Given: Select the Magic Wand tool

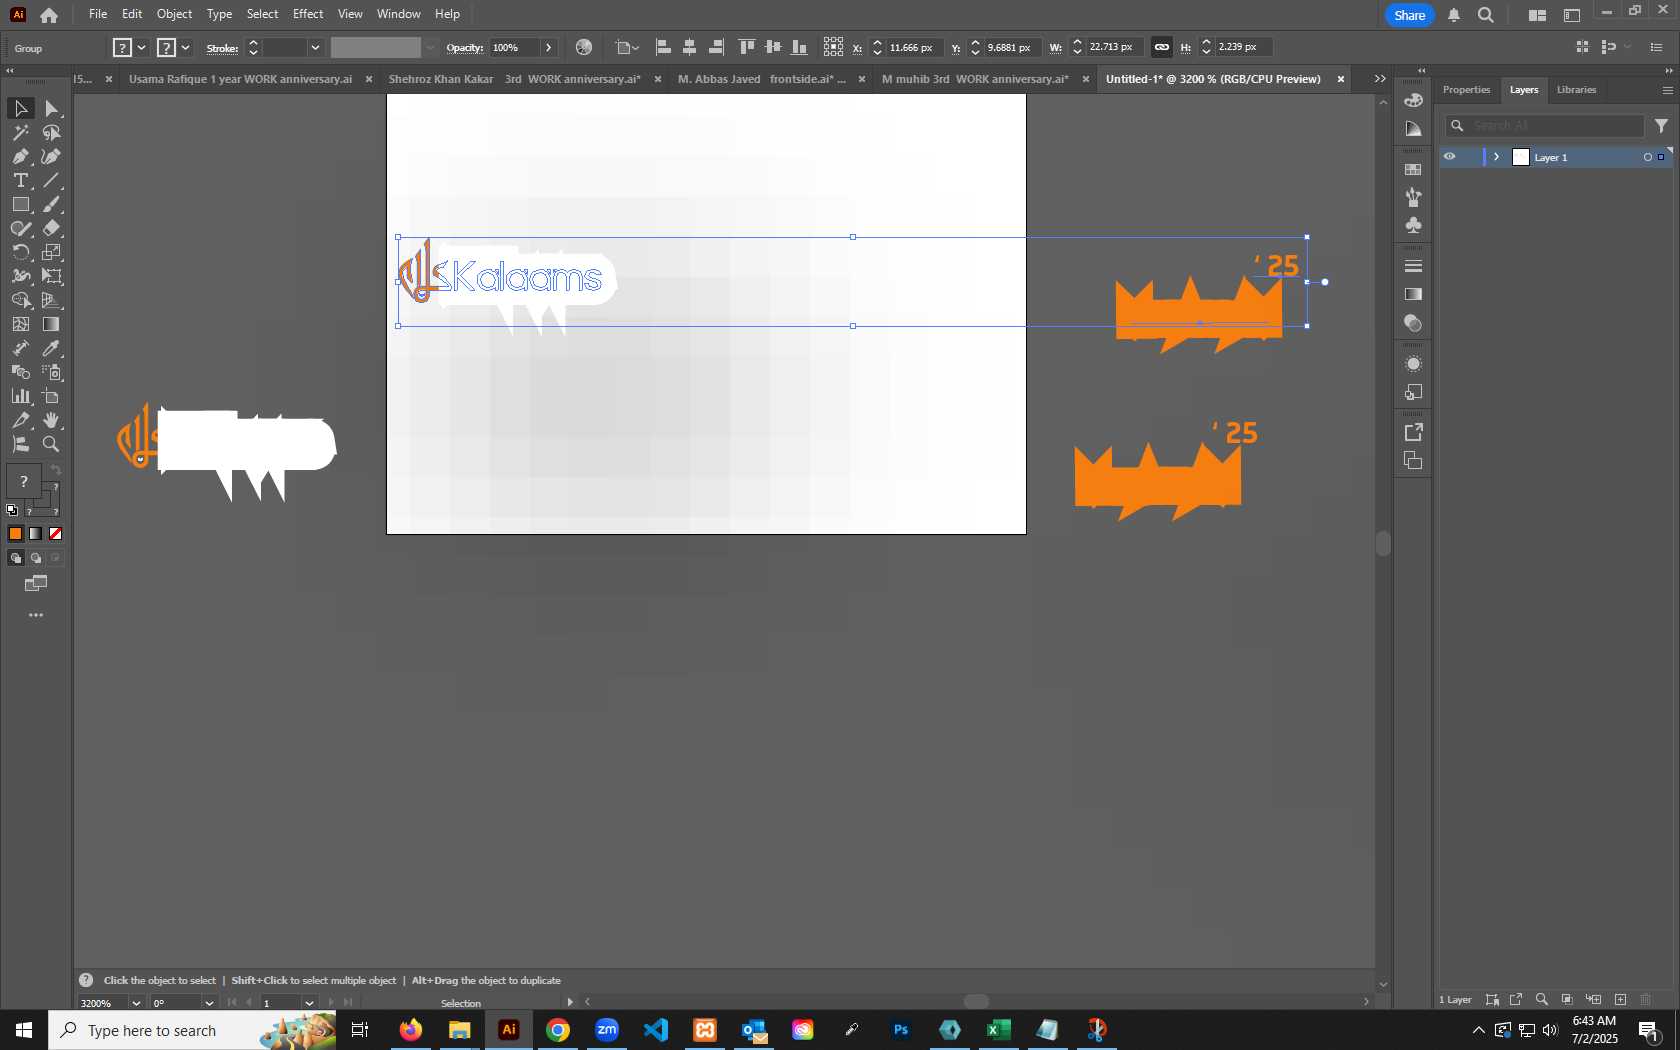Looking at the screenshot, I should pos(21,132).
